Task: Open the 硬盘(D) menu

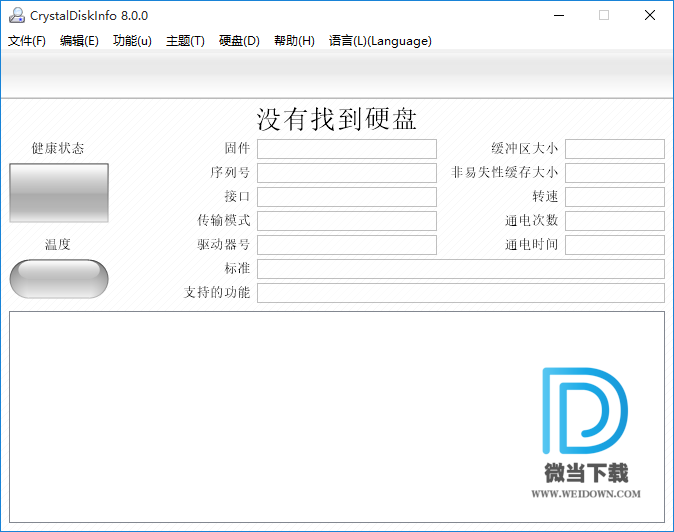Action: 239,41
